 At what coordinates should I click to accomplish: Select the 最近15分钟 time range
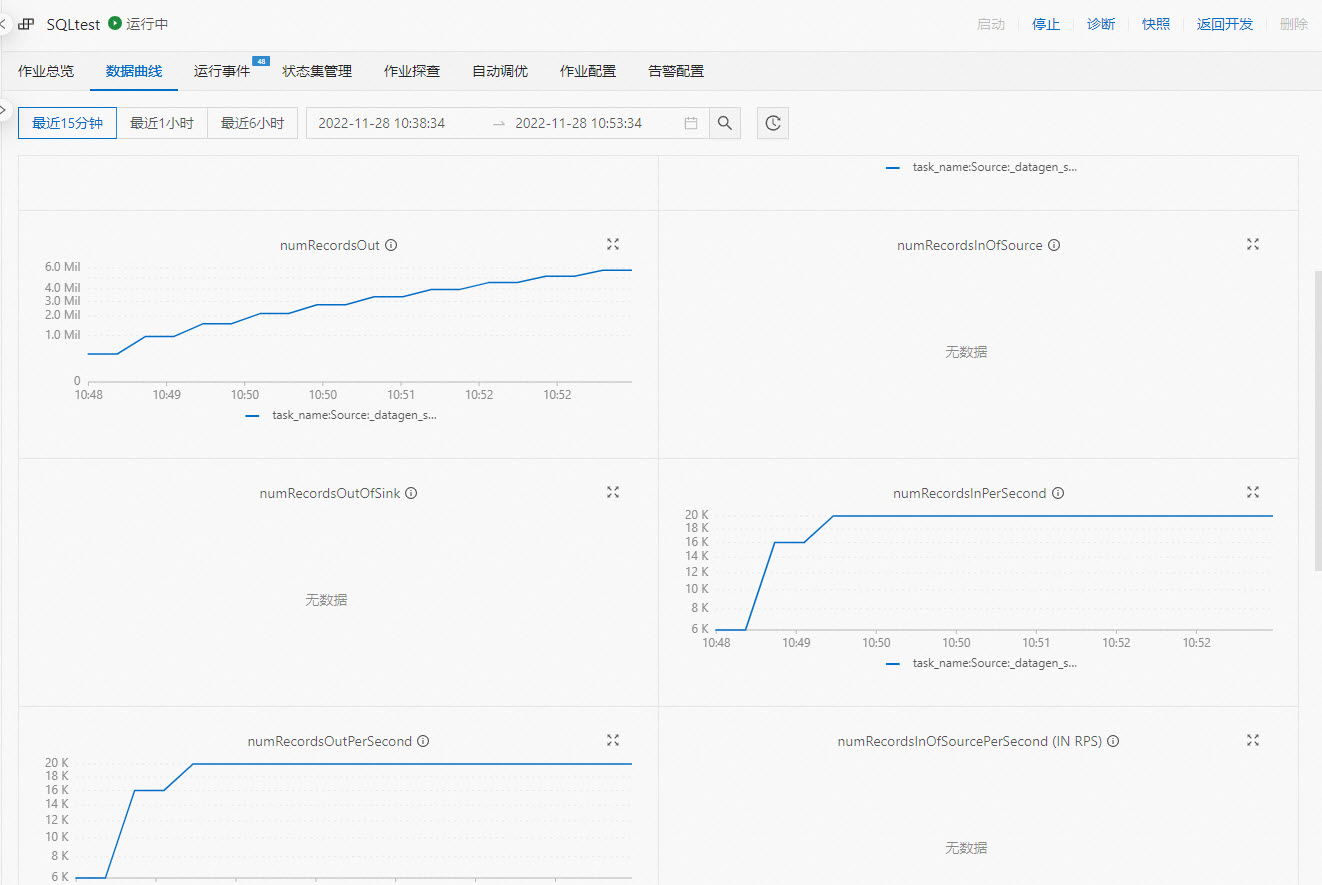point(67,123)
